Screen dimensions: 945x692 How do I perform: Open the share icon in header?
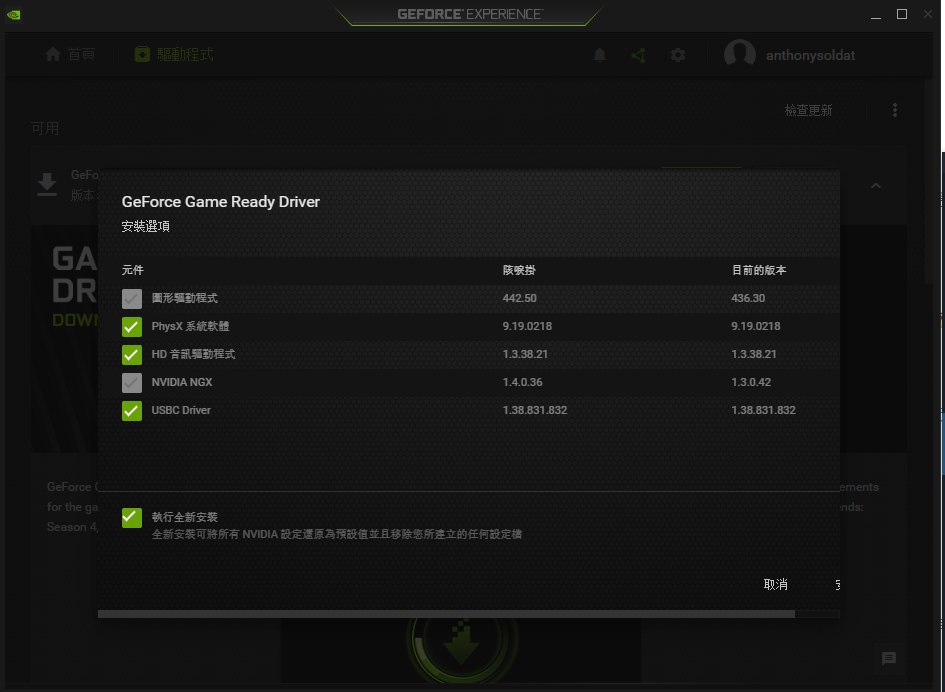(x=638, y=55)
